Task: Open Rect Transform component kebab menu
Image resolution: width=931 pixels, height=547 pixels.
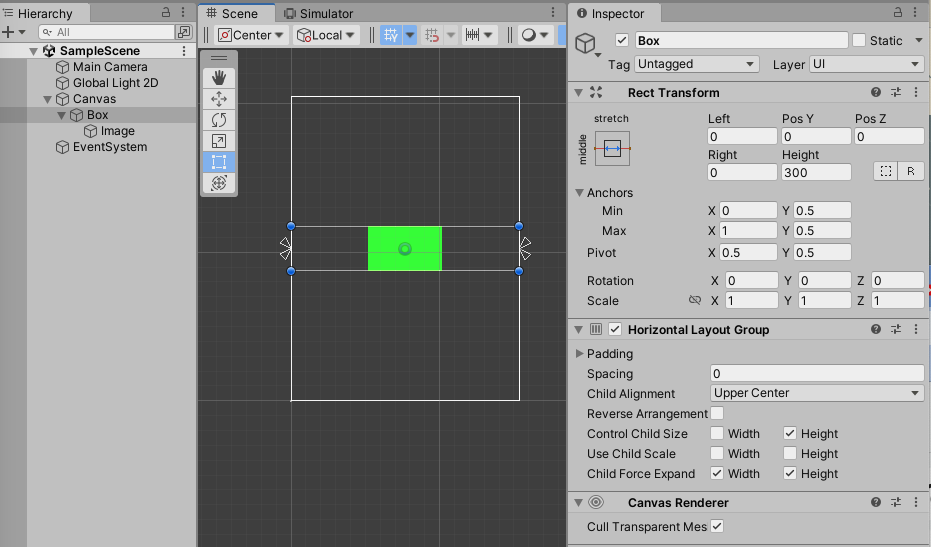Action: (916, 92)
